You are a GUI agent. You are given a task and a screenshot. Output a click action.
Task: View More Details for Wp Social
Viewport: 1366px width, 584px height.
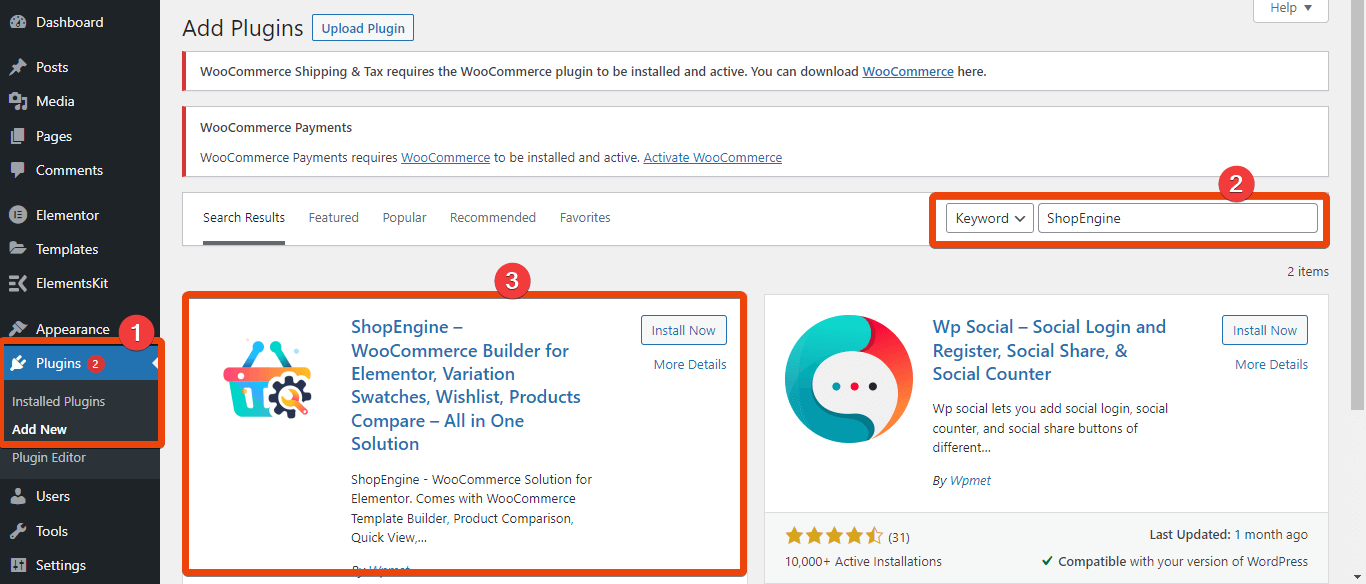1271,365
